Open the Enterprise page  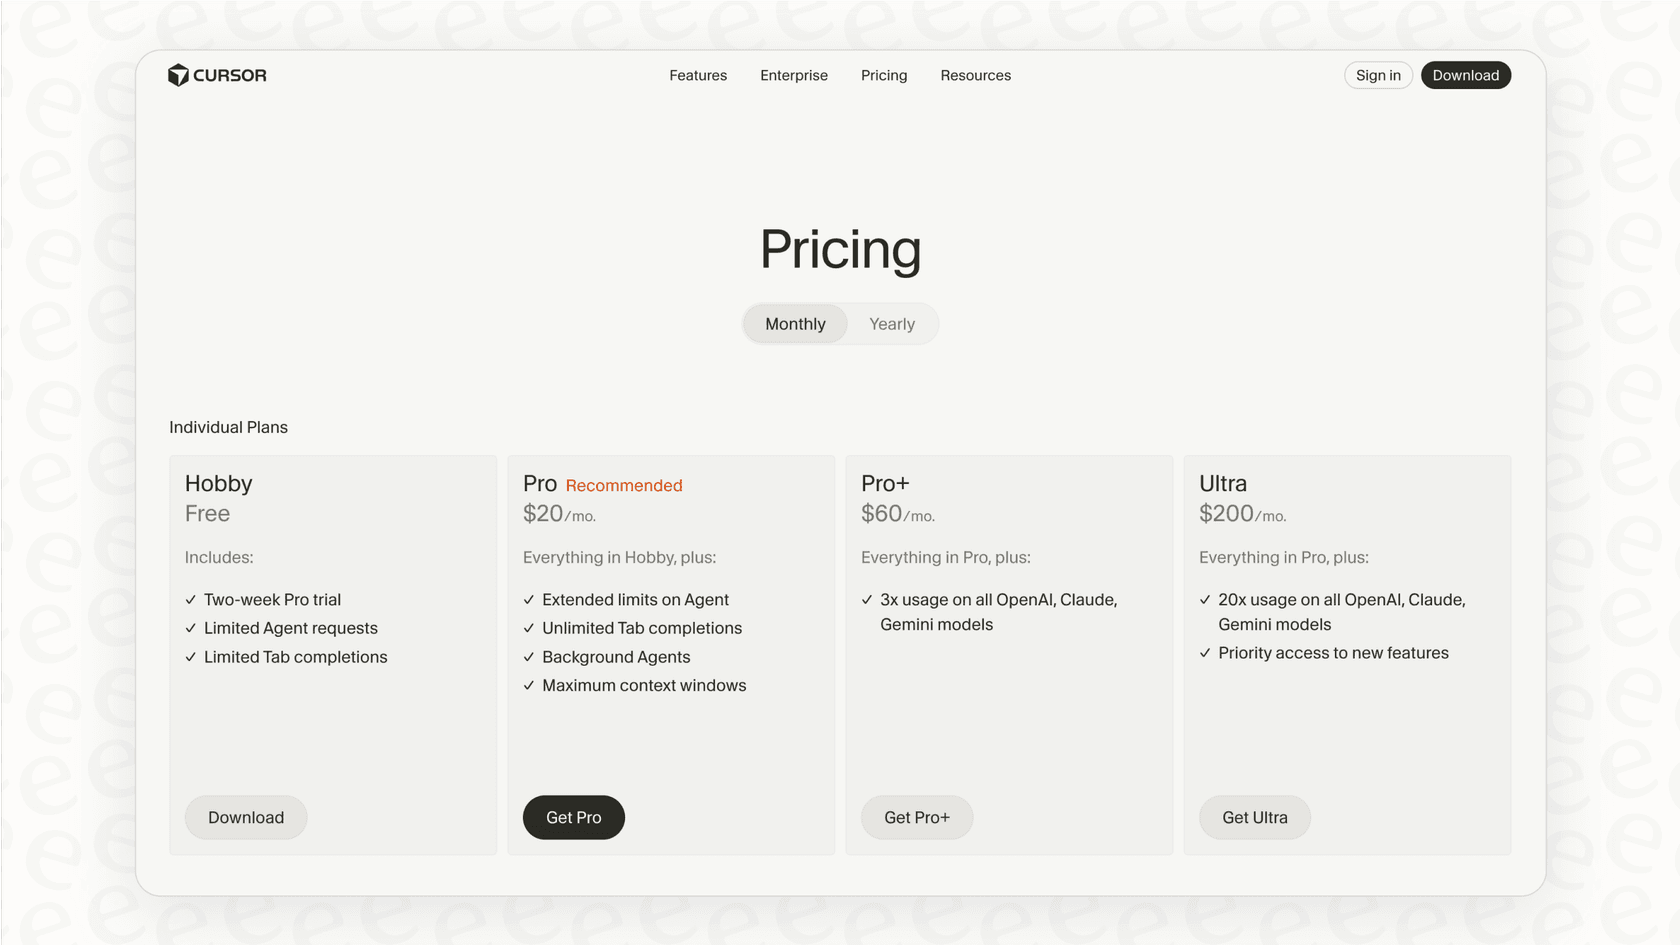(794, 75)
